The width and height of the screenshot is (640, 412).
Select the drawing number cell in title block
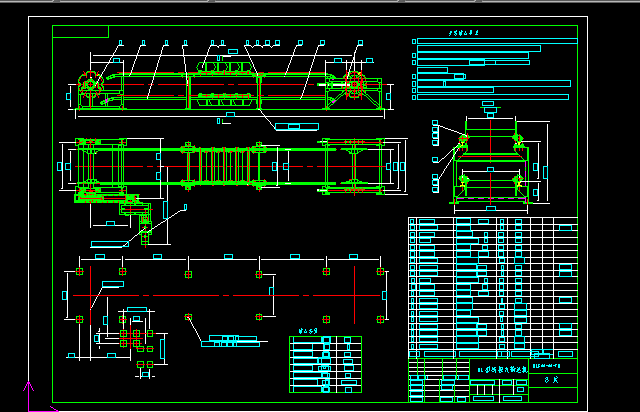(x=553, y=366)
